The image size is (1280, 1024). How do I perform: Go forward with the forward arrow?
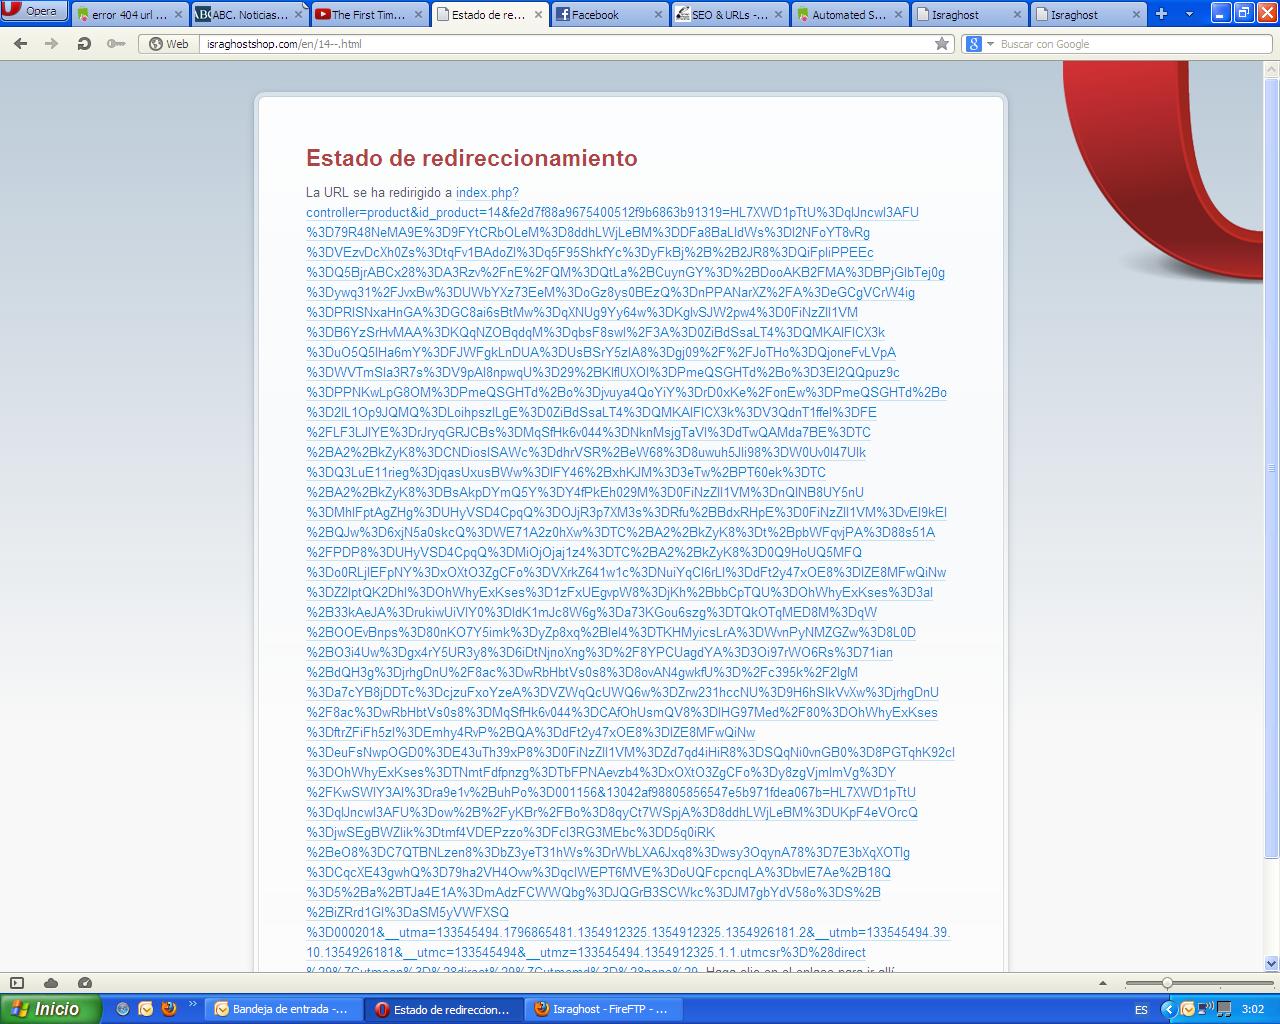point(52,44)
